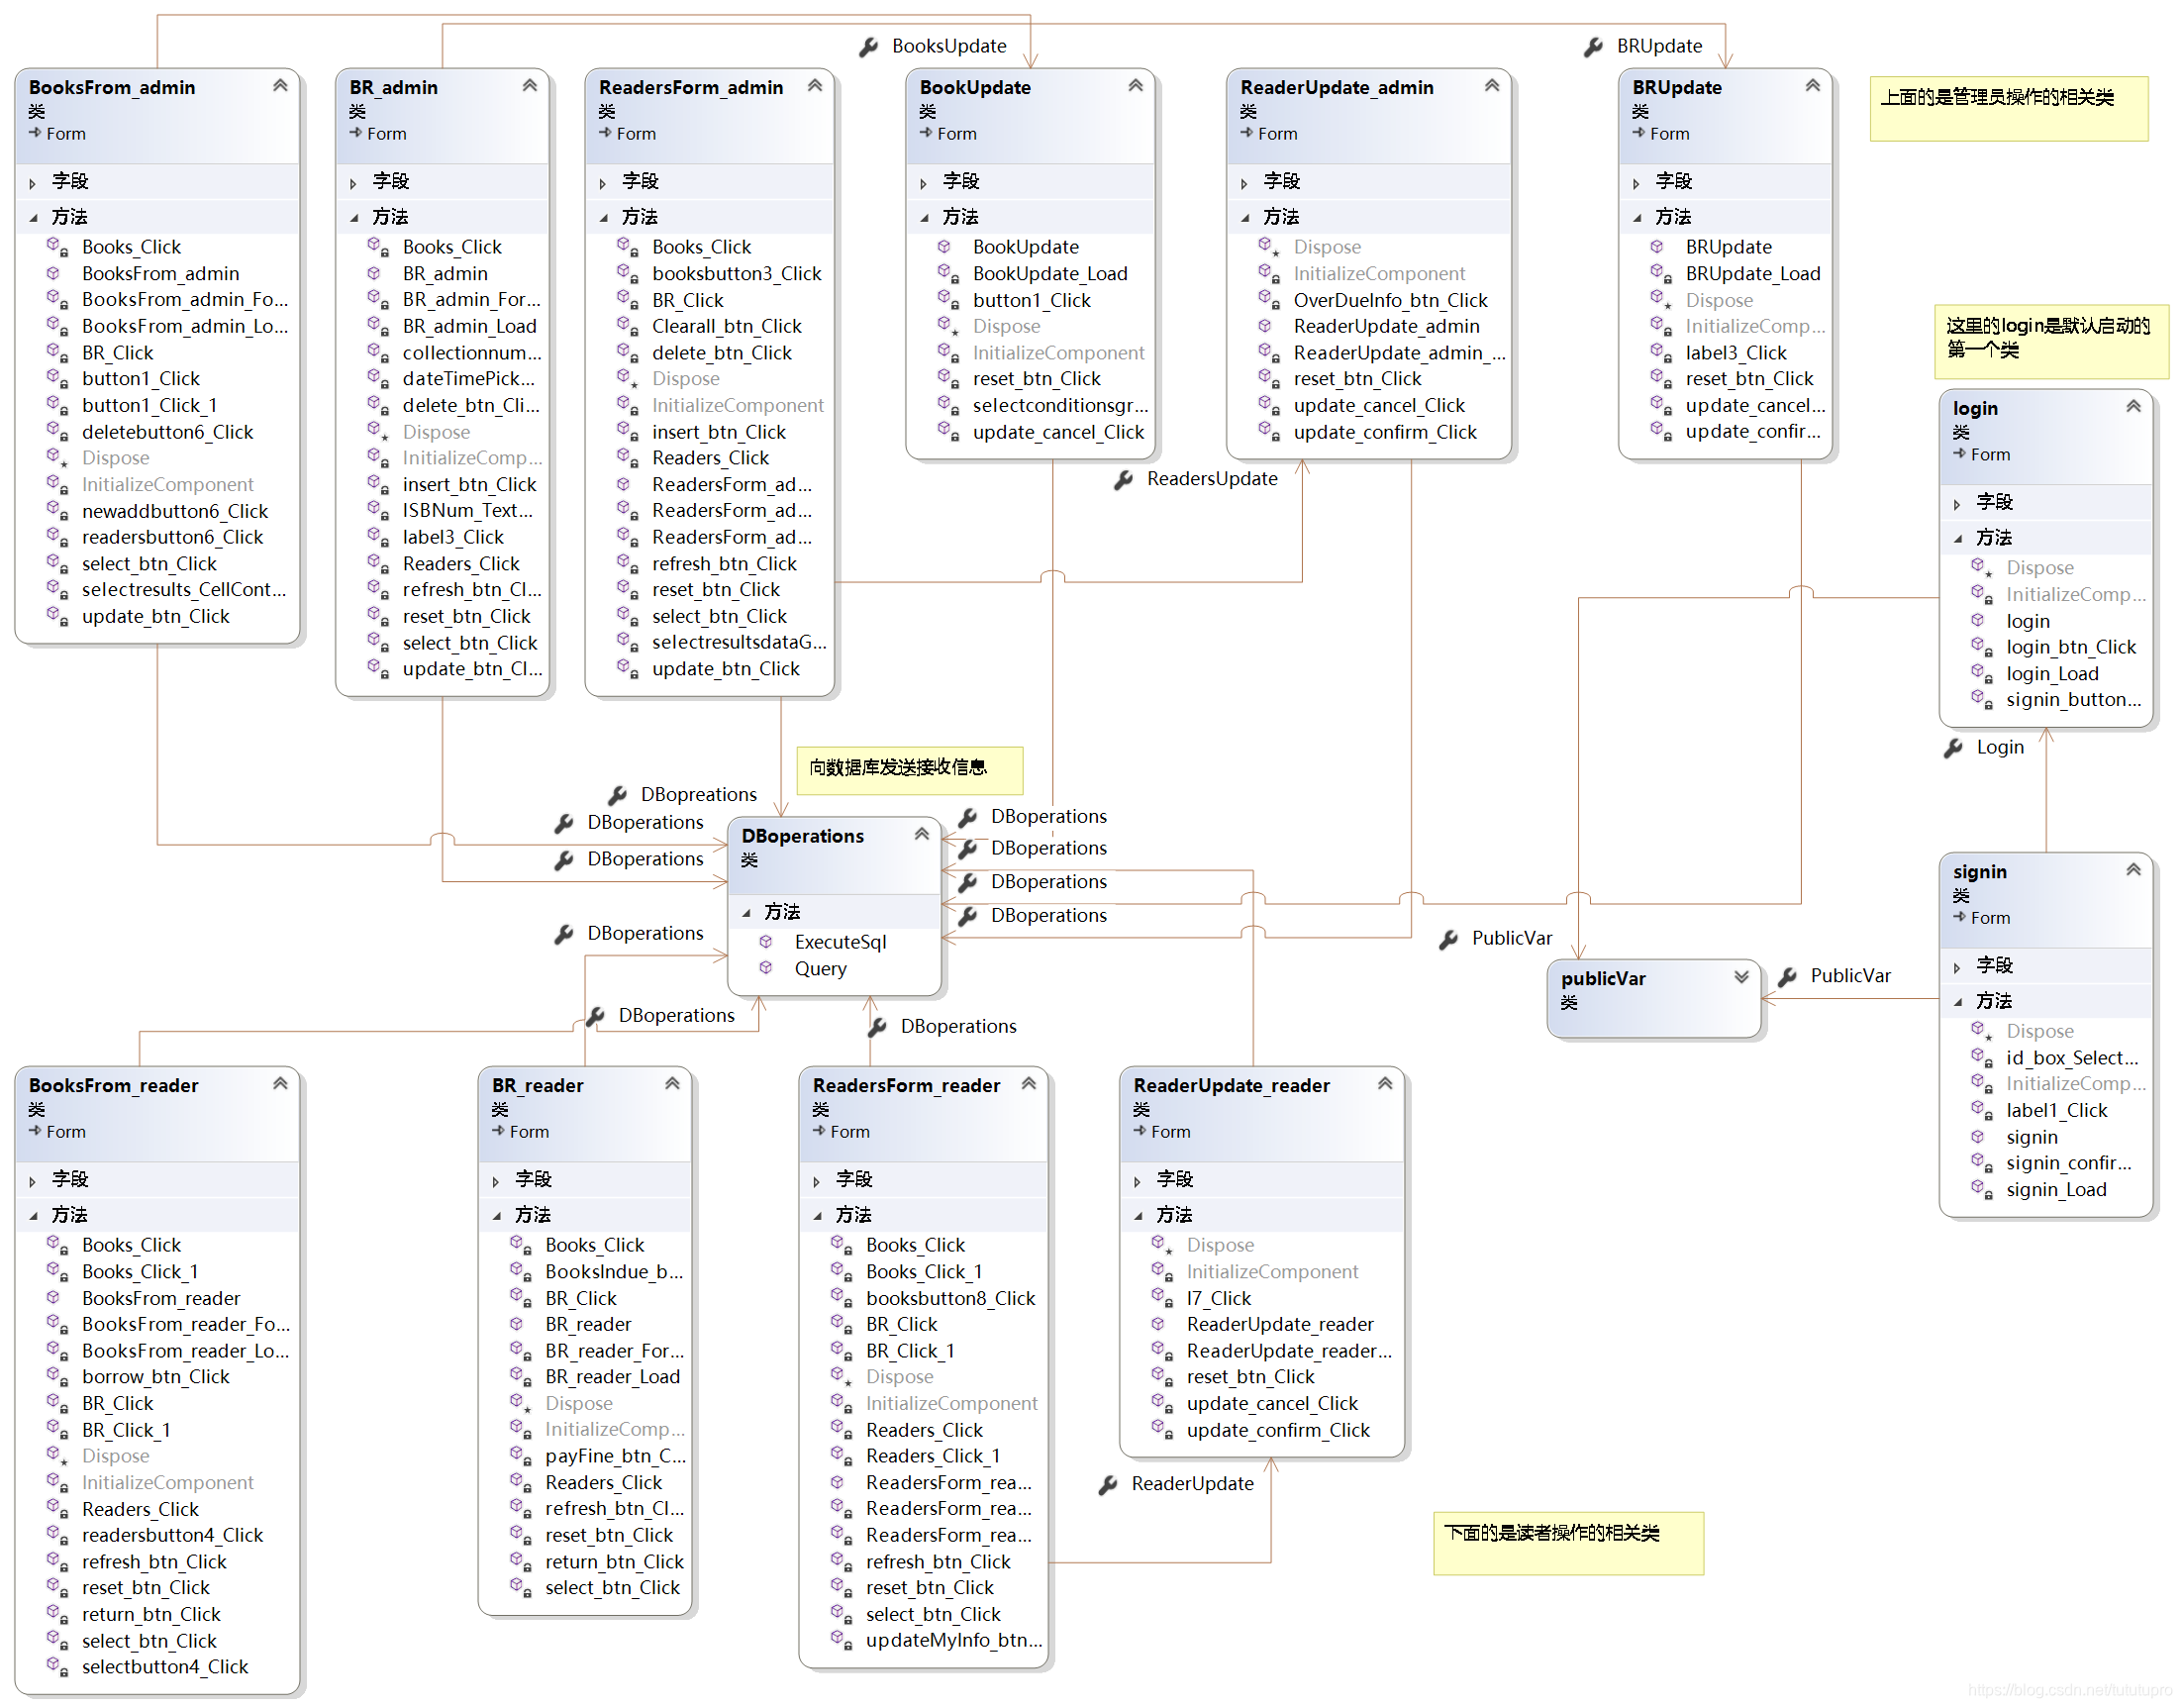
Task: Click wrench icon beside BooksUpdate label
Action: [868, 47]
